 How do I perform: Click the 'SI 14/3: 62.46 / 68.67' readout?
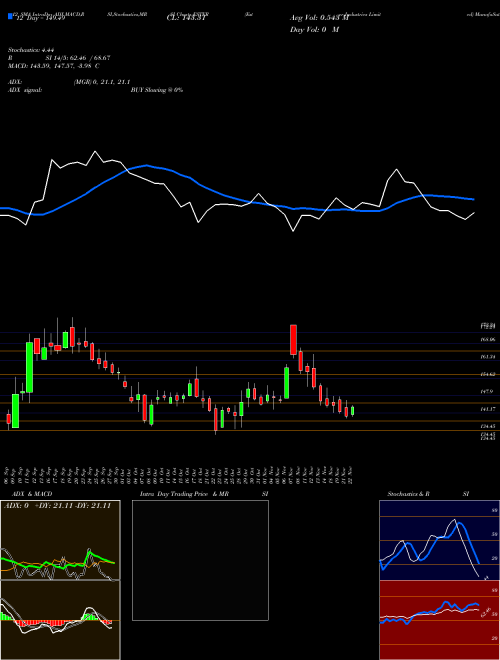pyautogui.click(x=78, y=58)
